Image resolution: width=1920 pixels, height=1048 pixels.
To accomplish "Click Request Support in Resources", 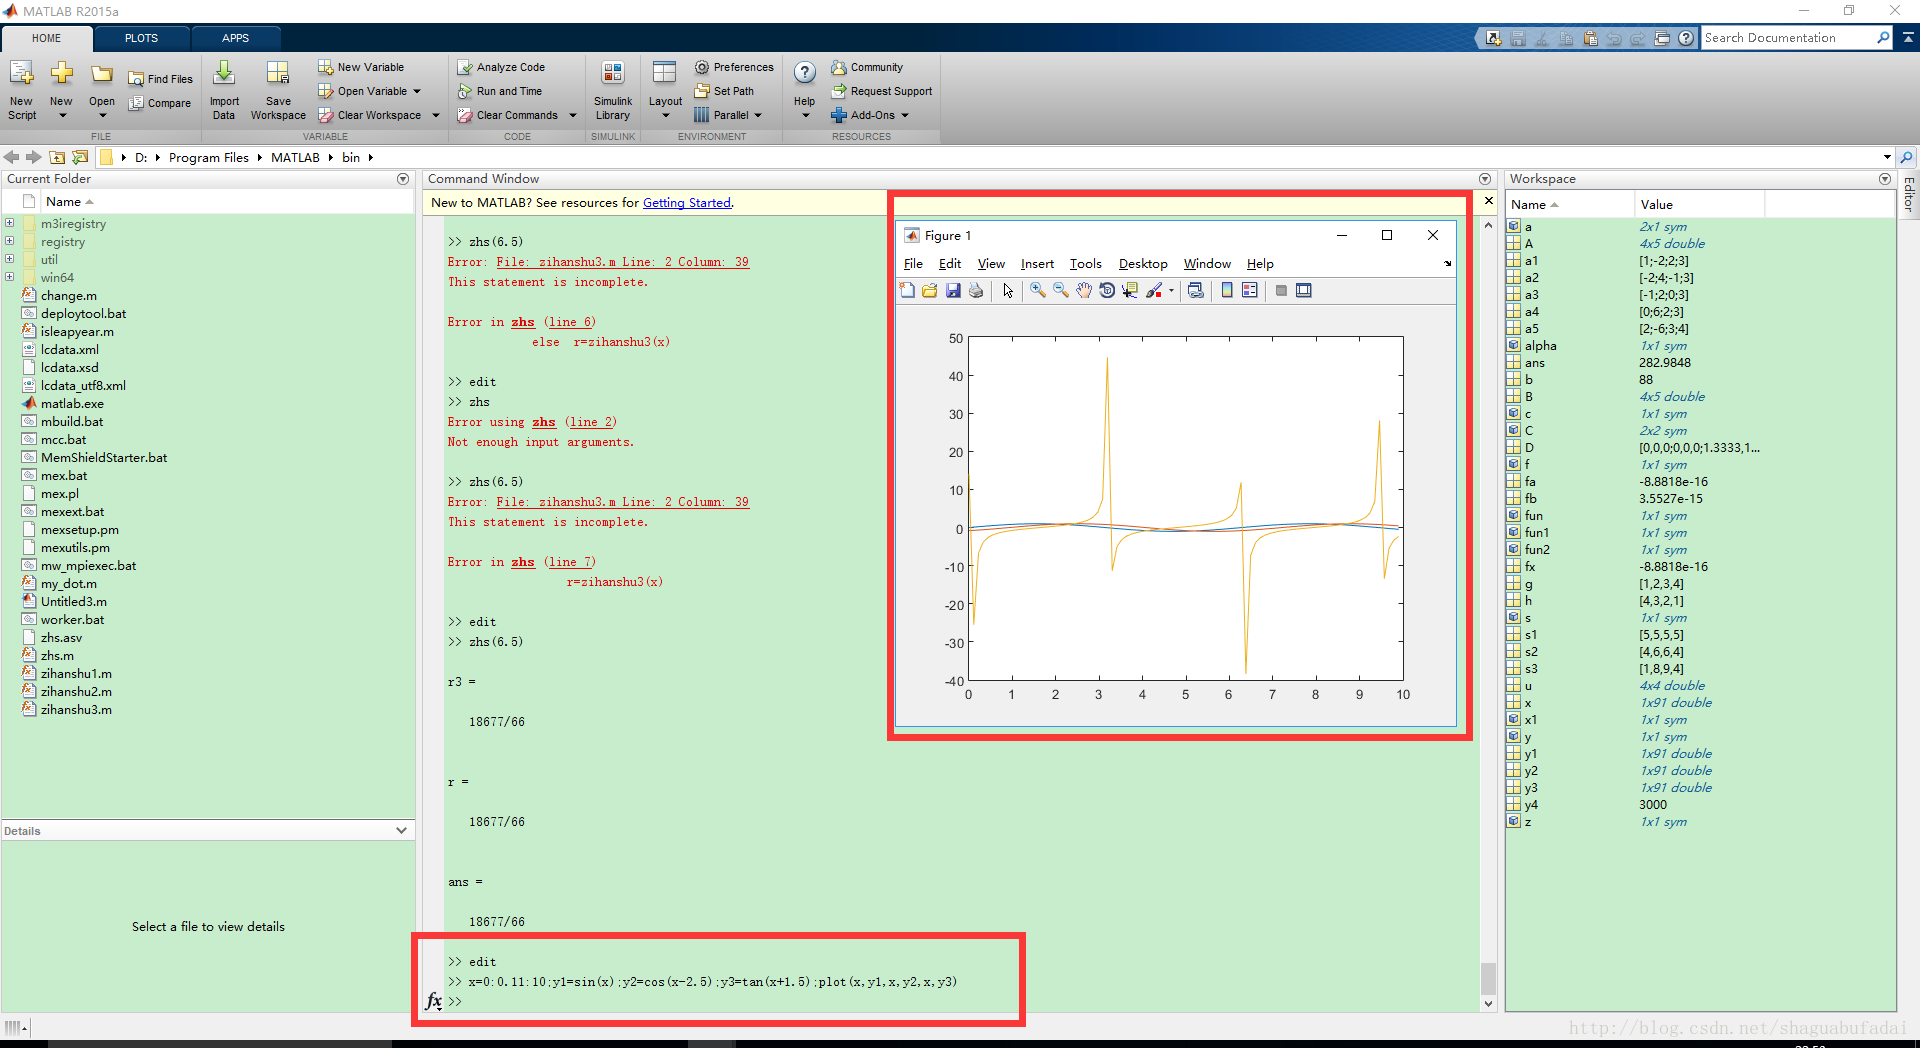I will coord(881,91).
